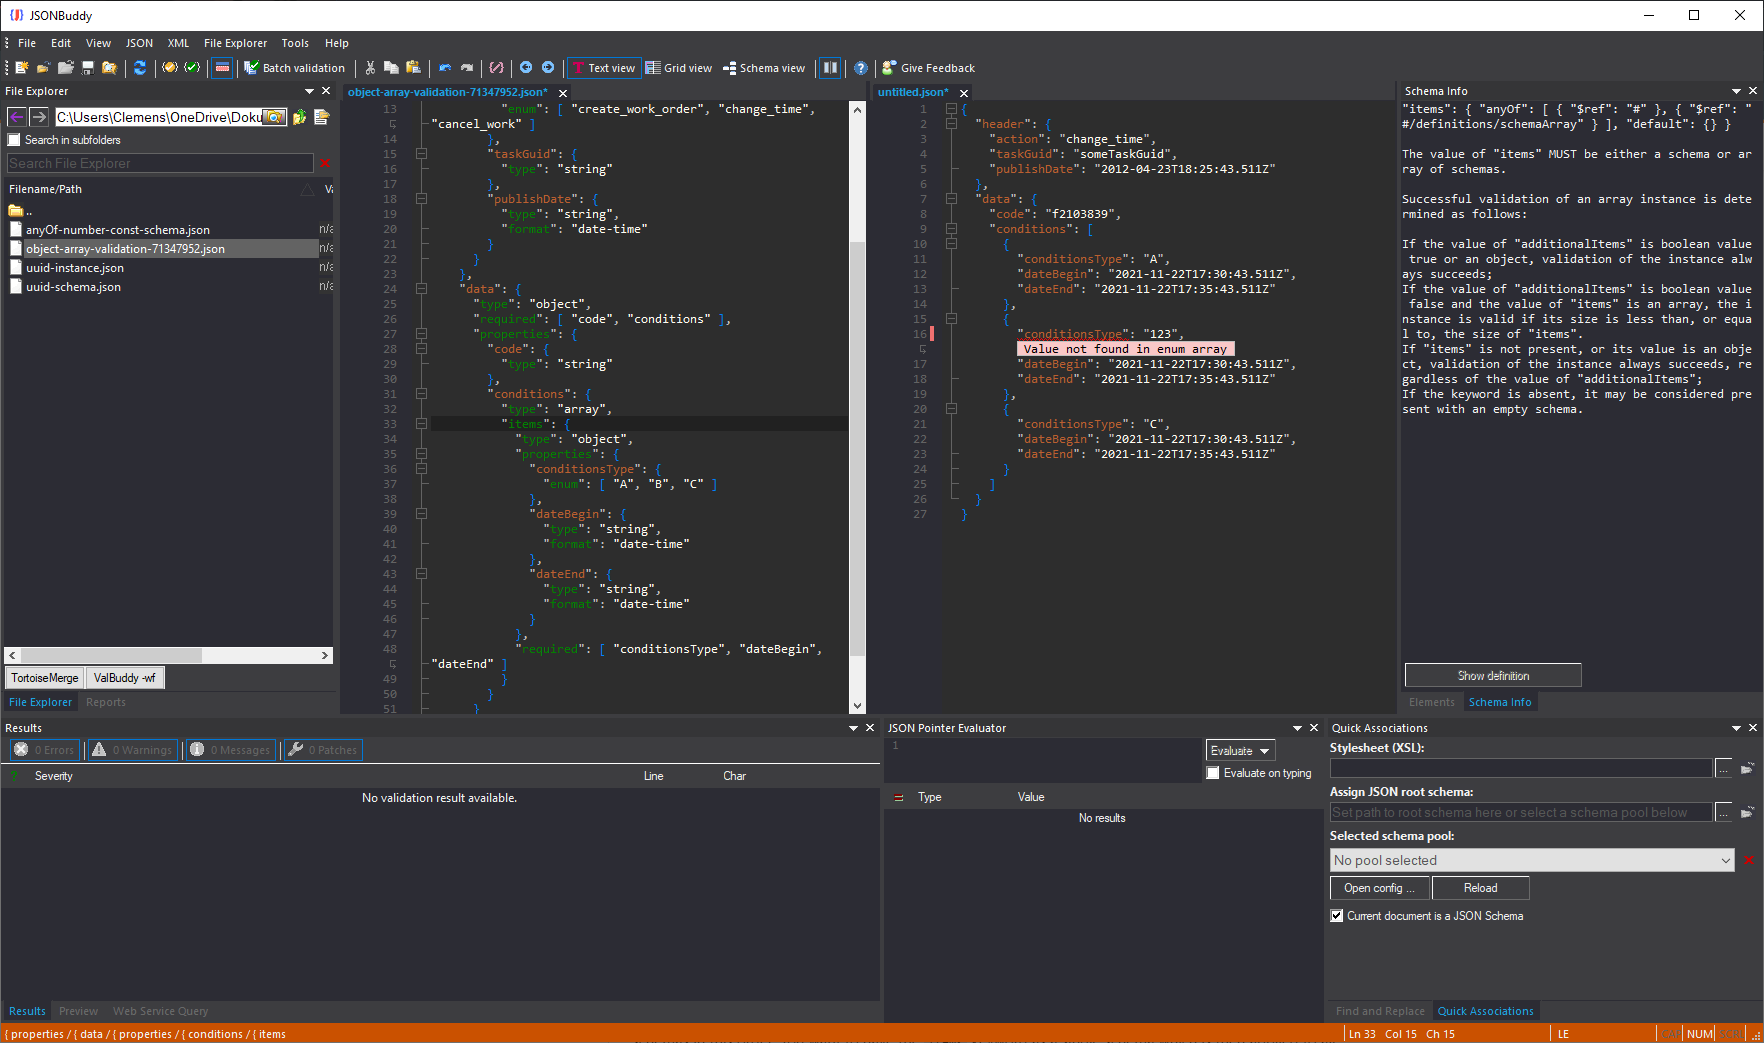1764x1043 pixels.
Task: Open File Explorer panel options dropdown arrow
Action: click(310, 91)
